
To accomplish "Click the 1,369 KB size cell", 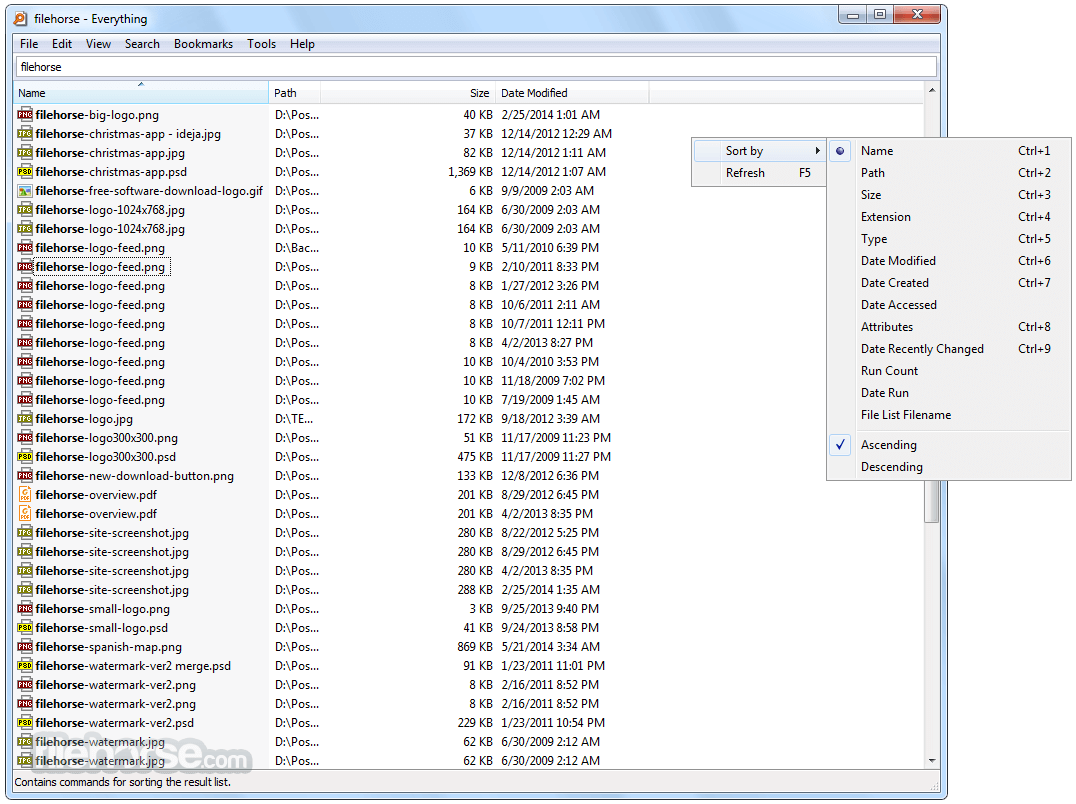I will 470,172.
